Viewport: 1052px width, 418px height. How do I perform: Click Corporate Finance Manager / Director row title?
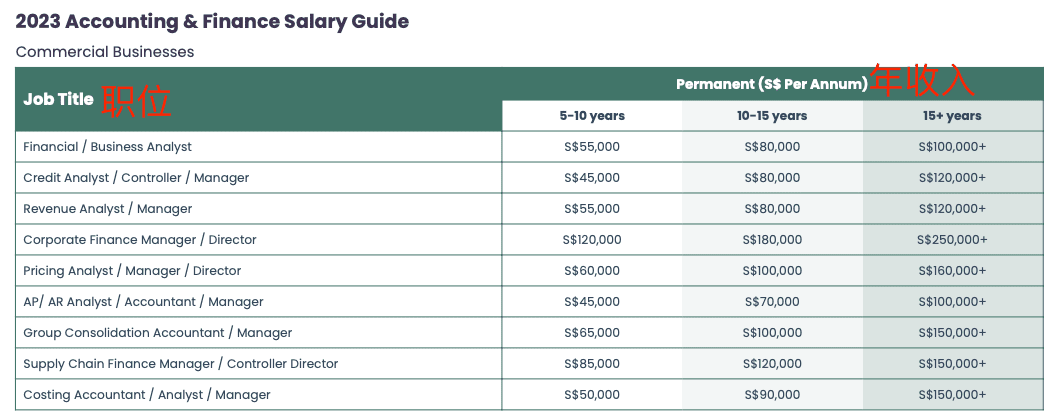pyautogui.click(x=140, y=240)
